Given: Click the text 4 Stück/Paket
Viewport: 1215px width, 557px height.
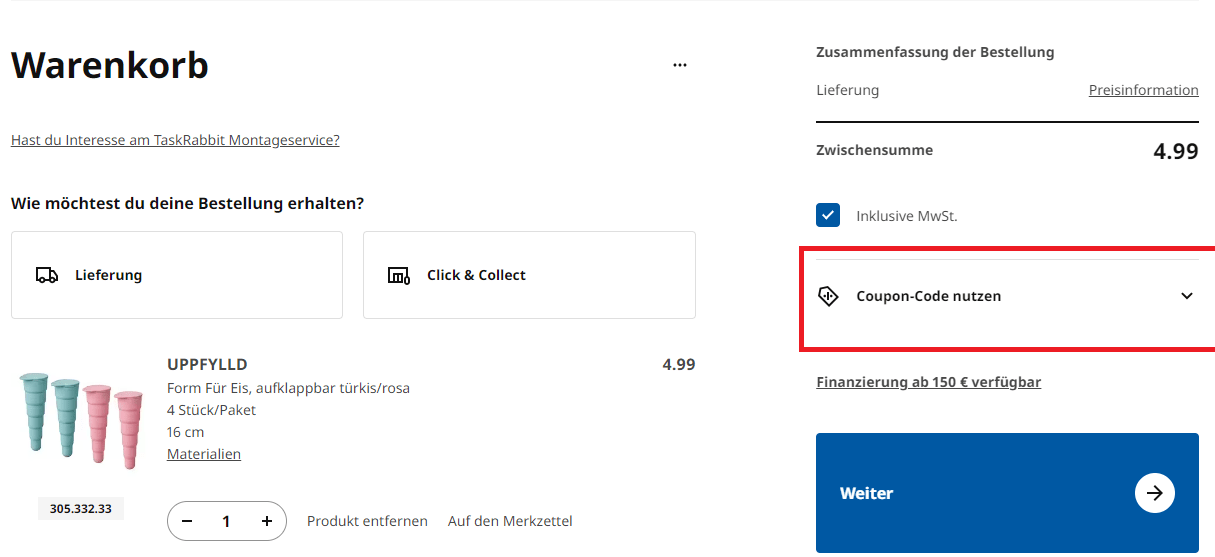Looking at the screenshot, I should pos(211,410).
